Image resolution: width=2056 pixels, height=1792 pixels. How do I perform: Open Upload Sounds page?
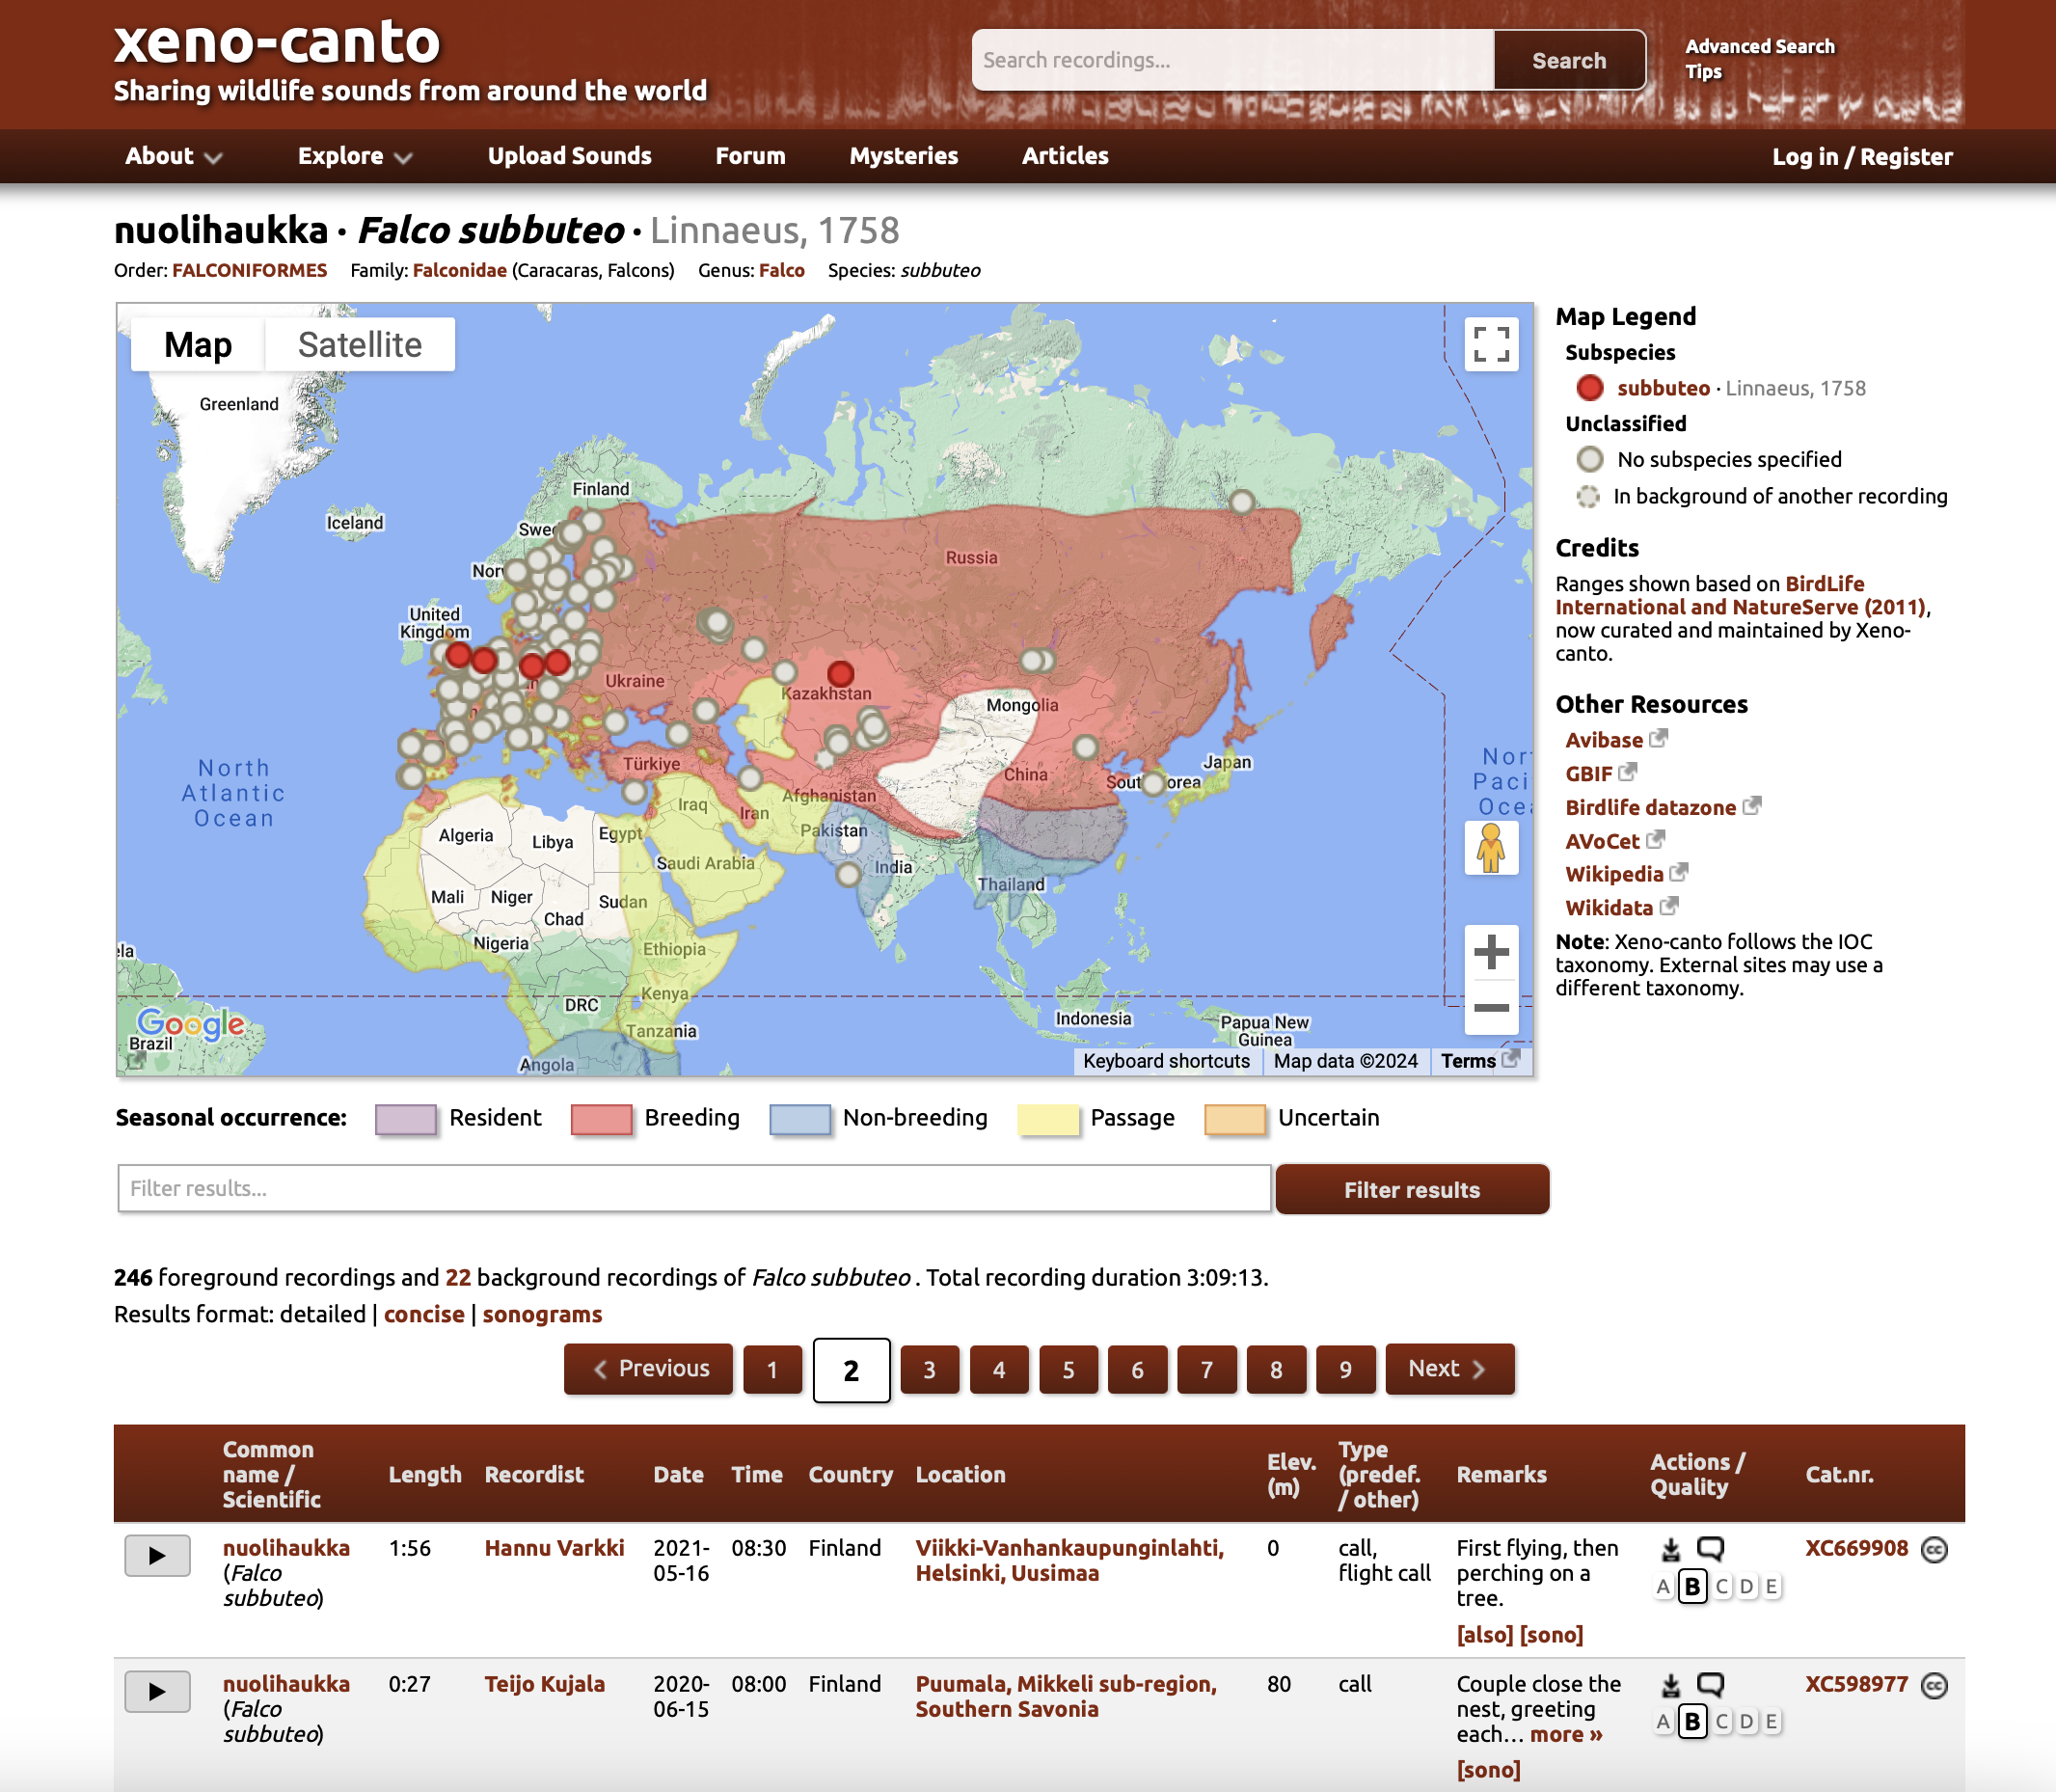pos(569,156)
